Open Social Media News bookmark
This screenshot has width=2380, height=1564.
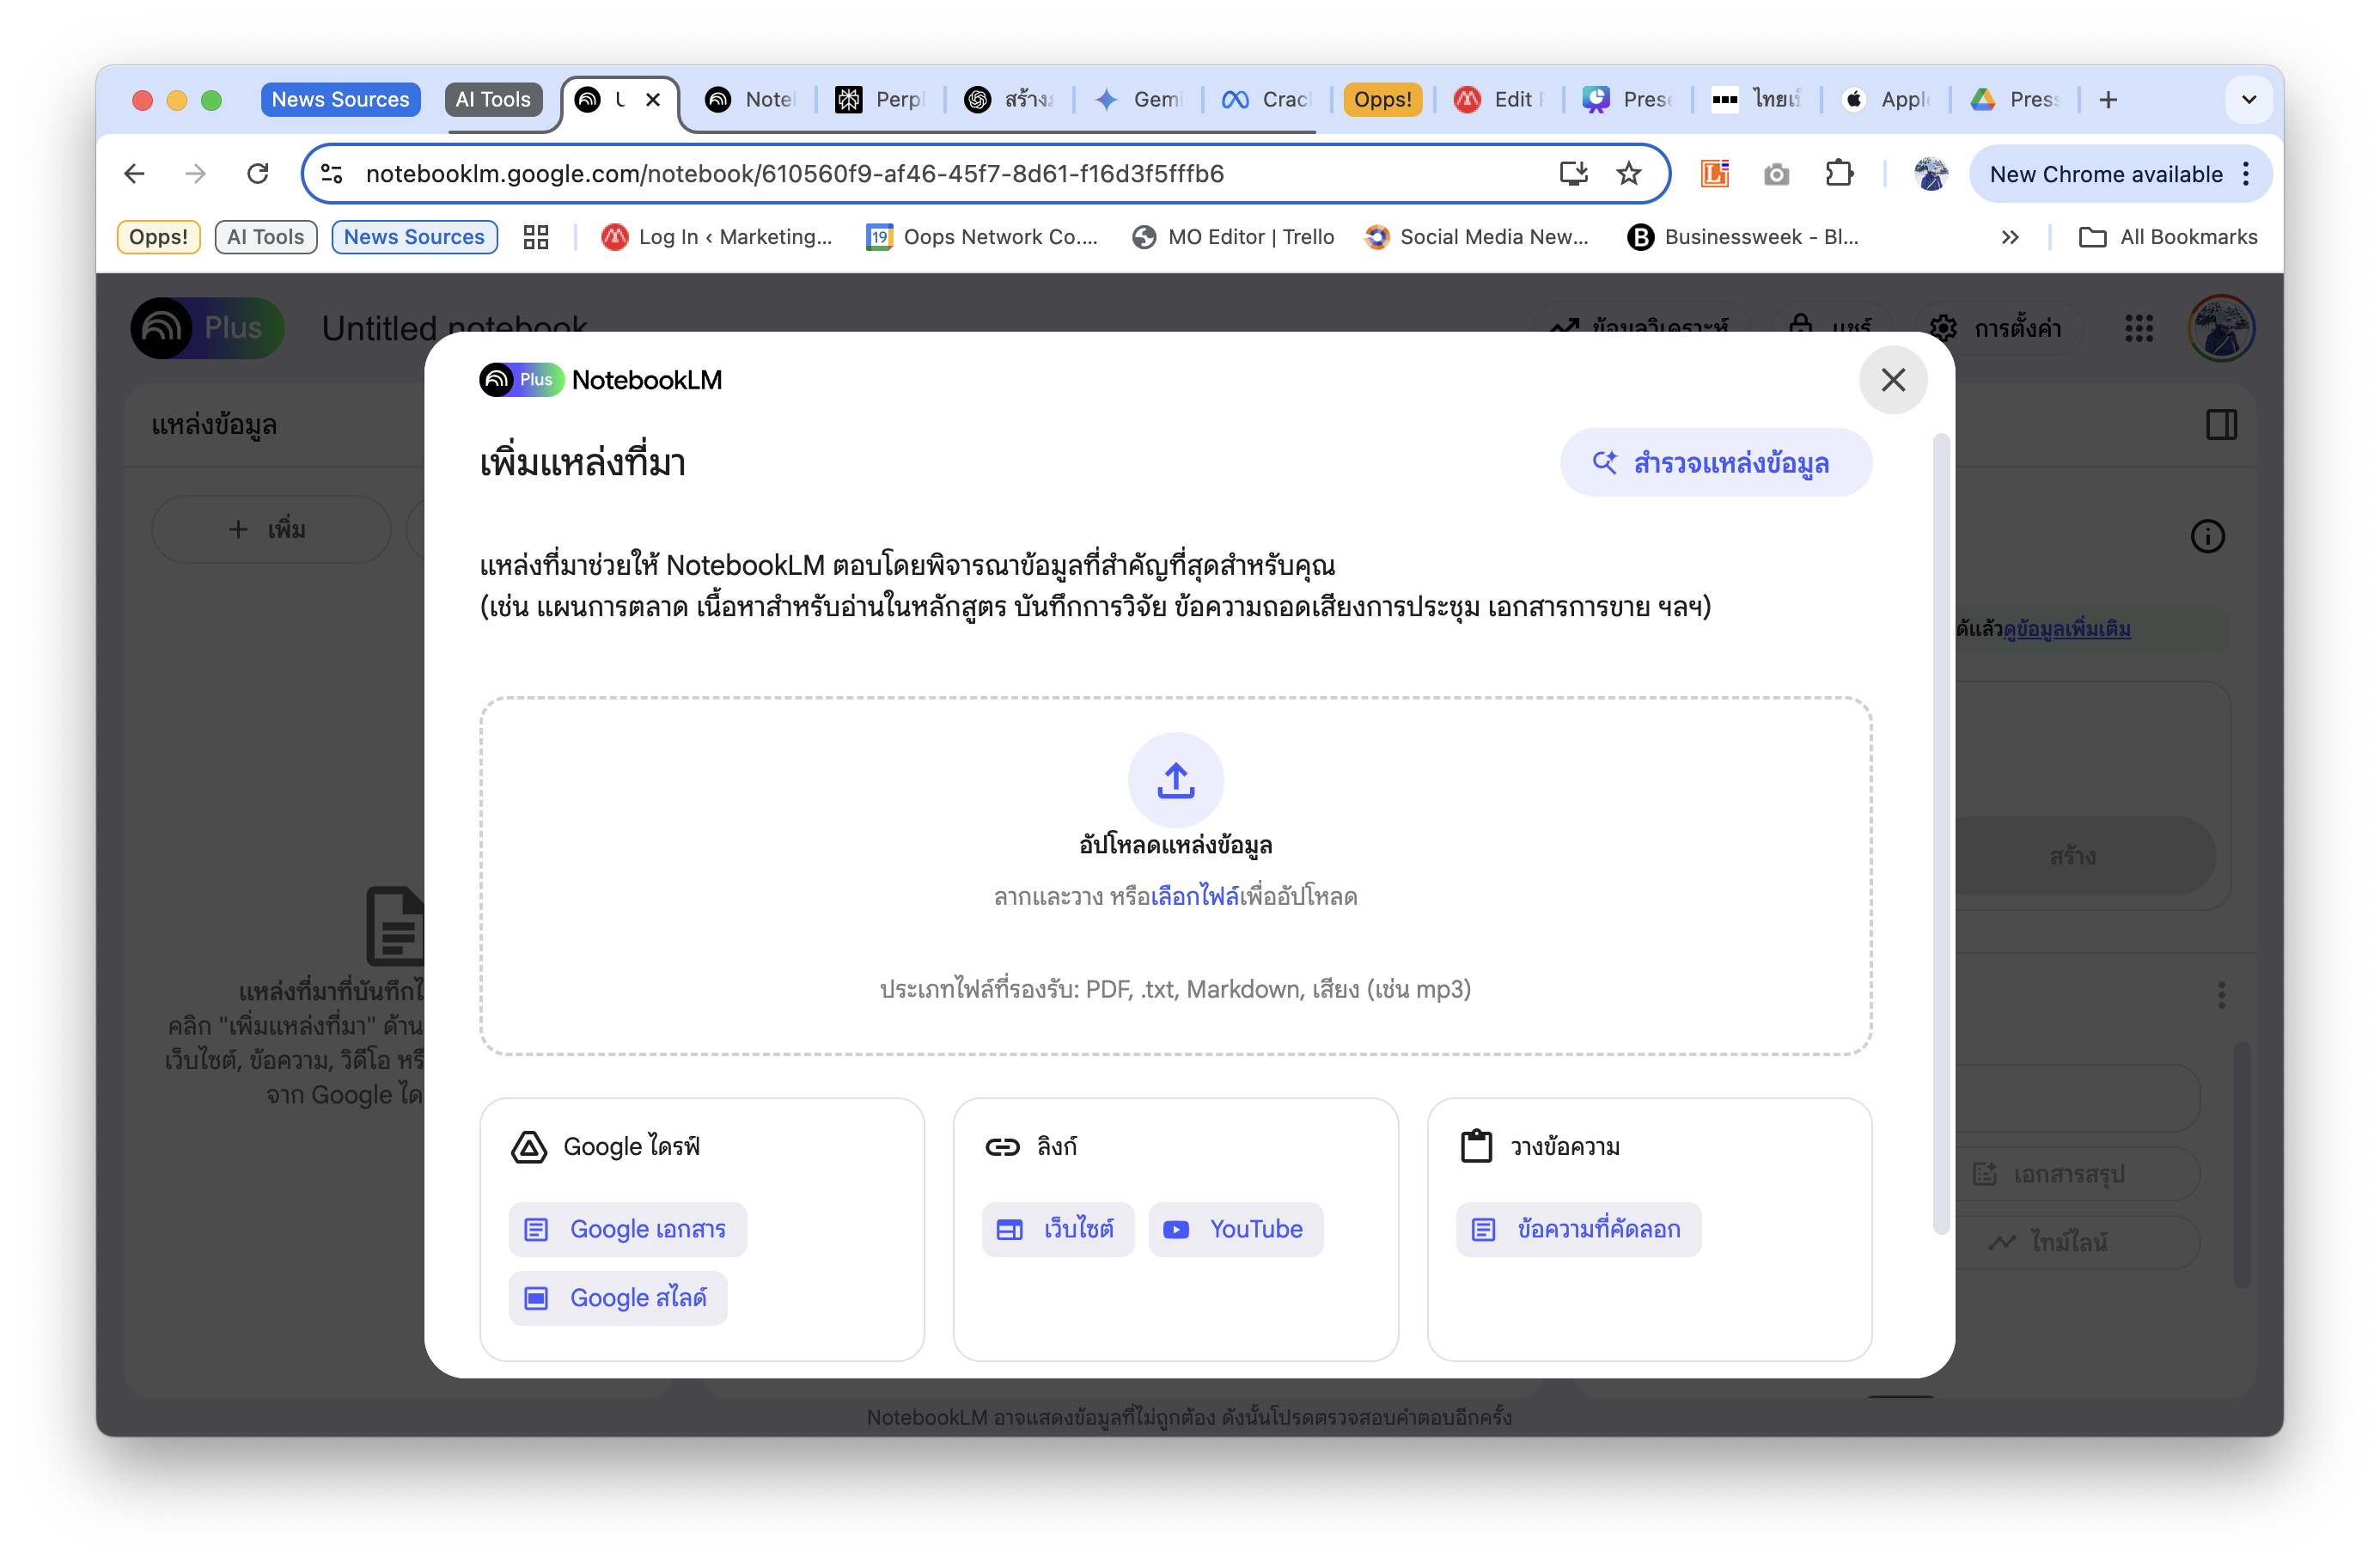[1477, 237]
